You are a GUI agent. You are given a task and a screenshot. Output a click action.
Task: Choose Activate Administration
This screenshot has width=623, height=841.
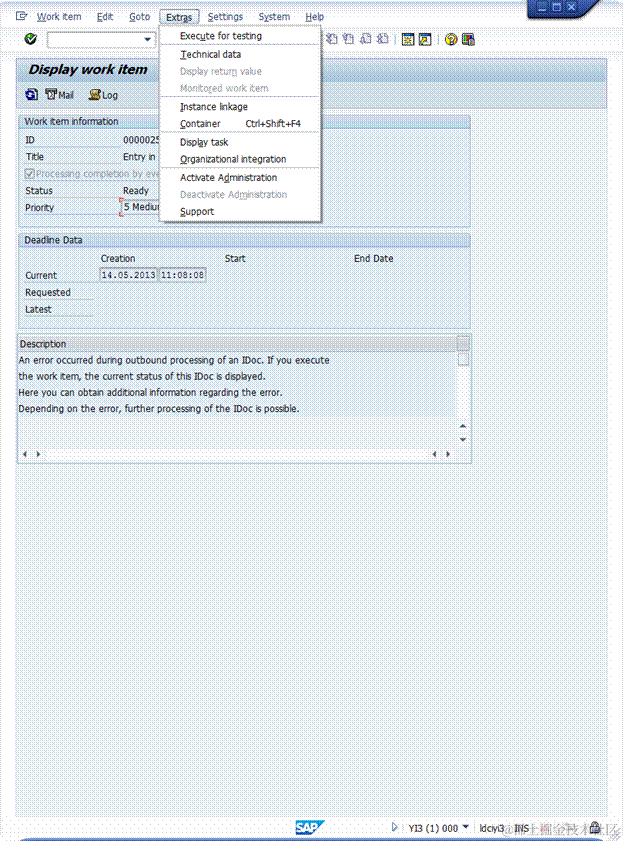click(x=240, y=178)
